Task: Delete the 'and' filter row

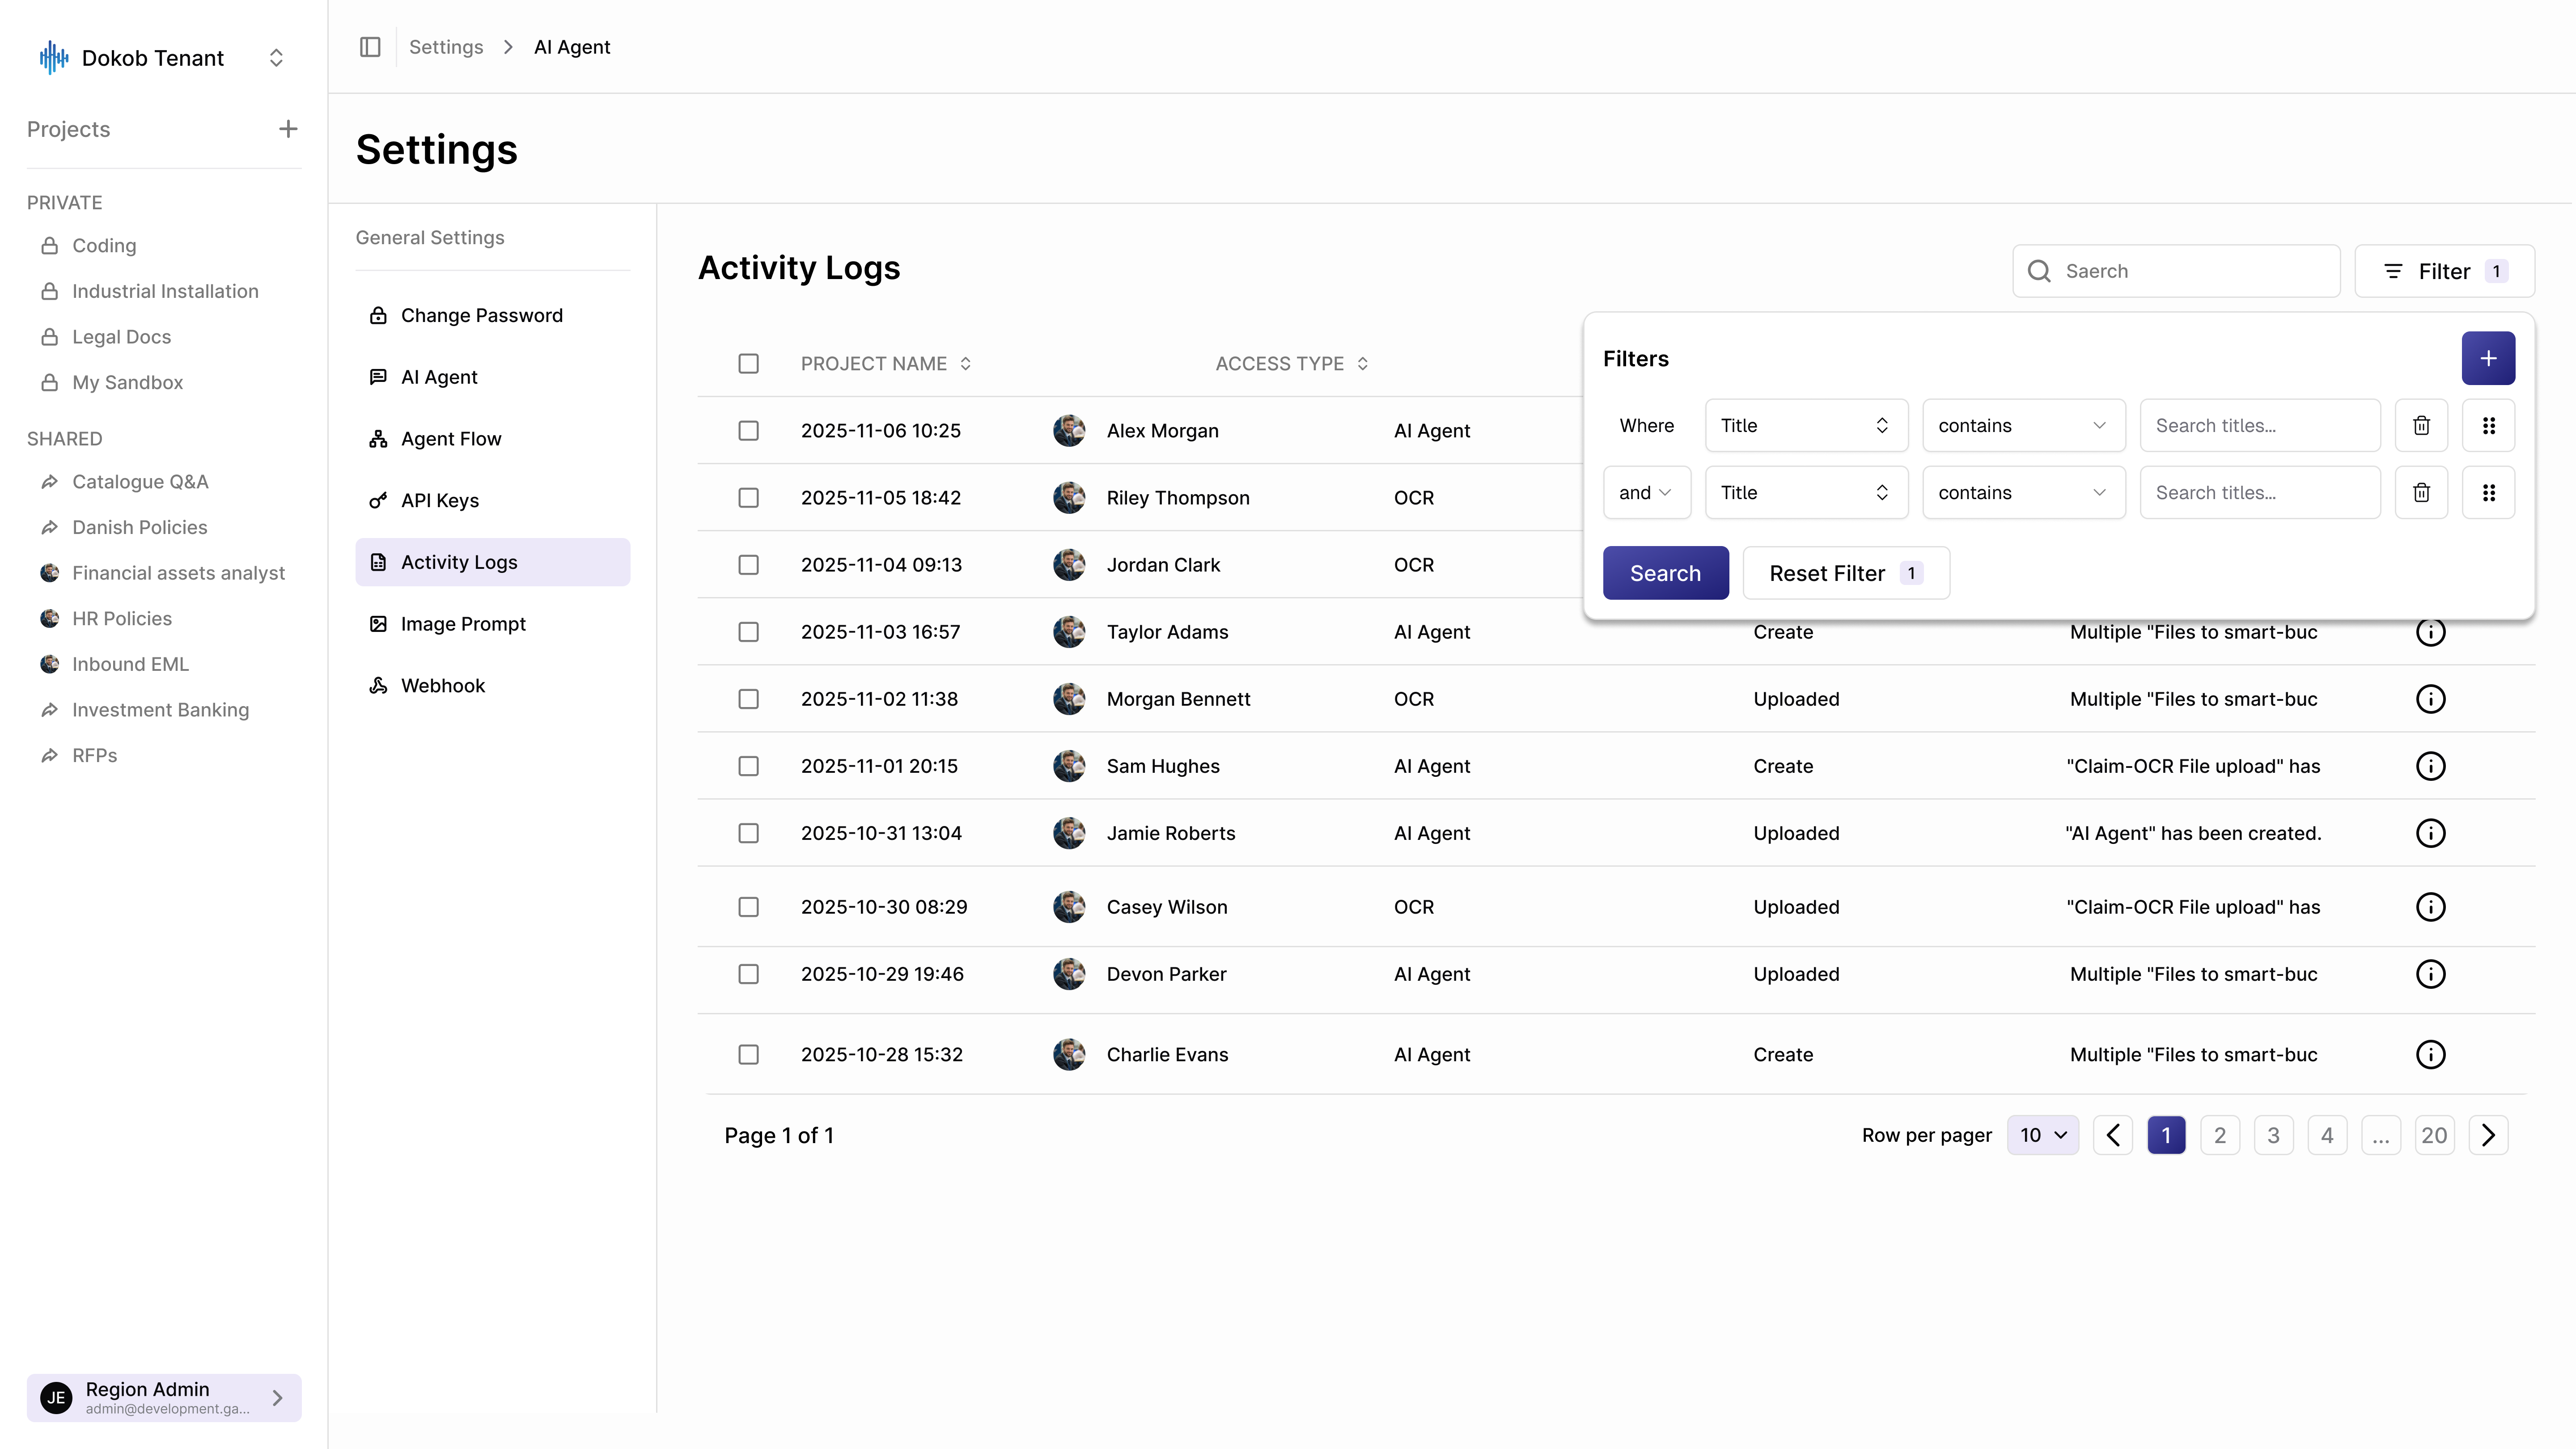Action: pos(2421,492)
